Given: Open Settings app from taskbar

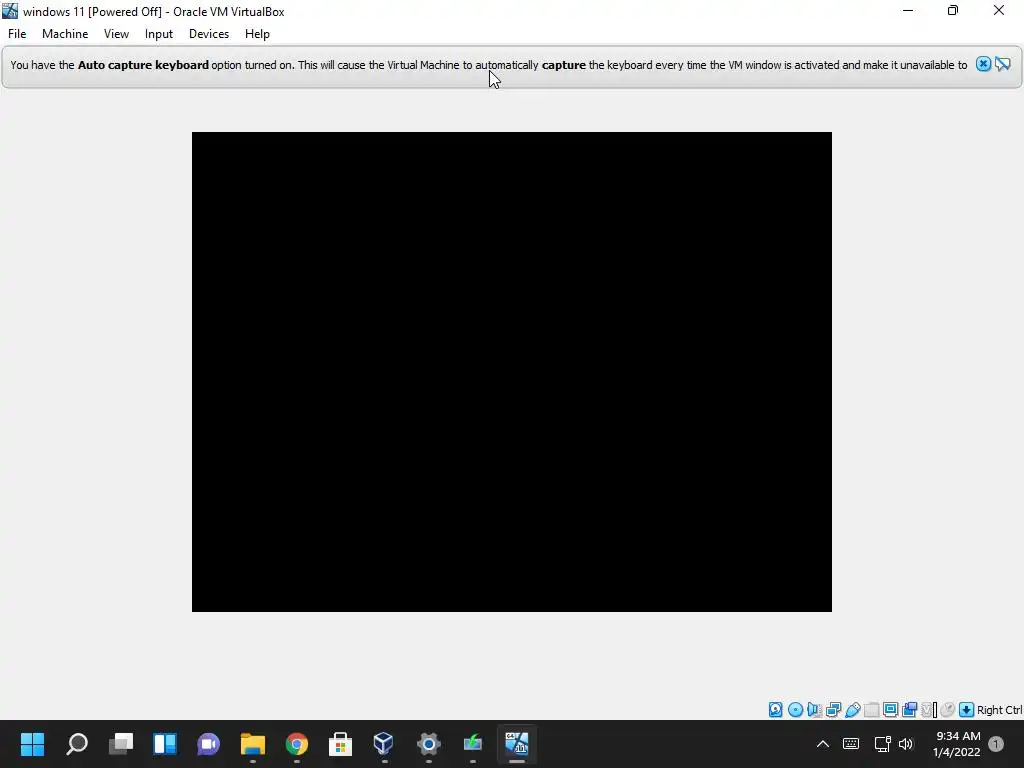Looking at the screenshot, I should tap(428, 744).
